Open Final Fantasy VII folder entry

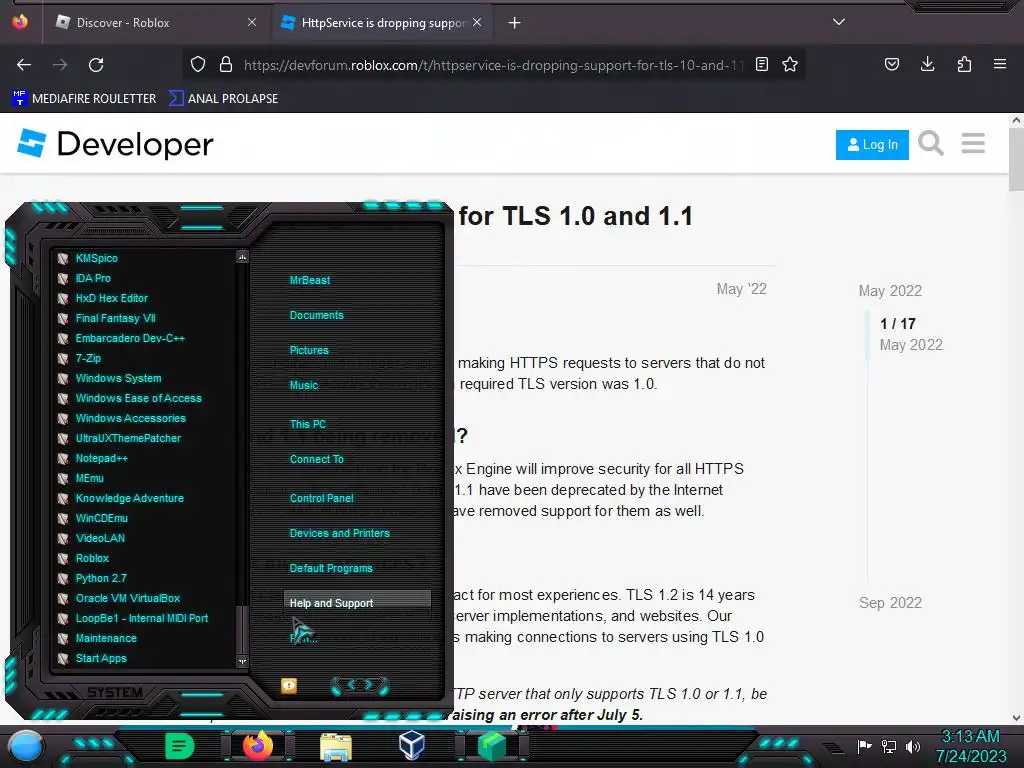click(116, 318)
